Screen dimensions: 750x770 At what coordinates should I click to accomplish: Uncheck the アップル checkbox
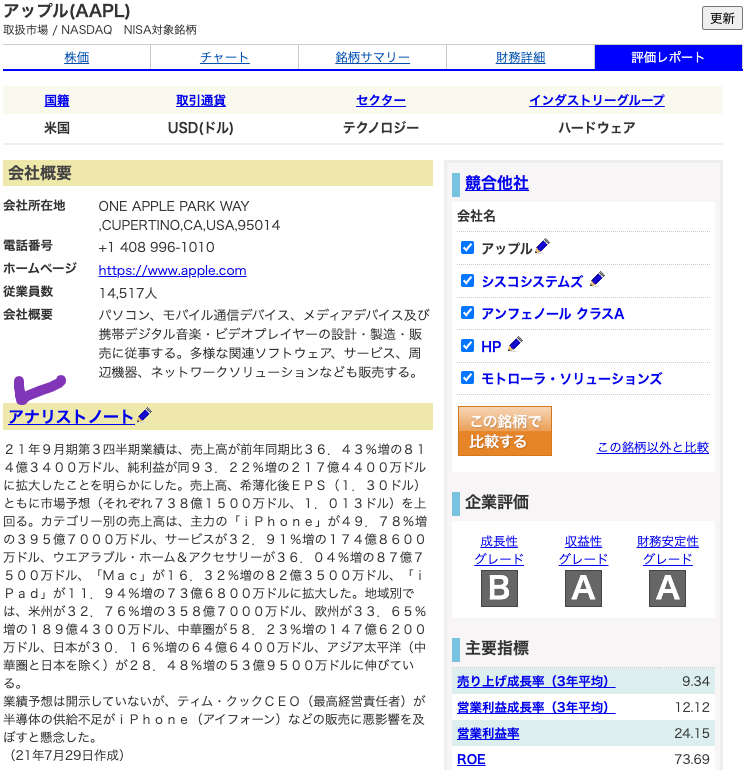(x=468, y=248)
